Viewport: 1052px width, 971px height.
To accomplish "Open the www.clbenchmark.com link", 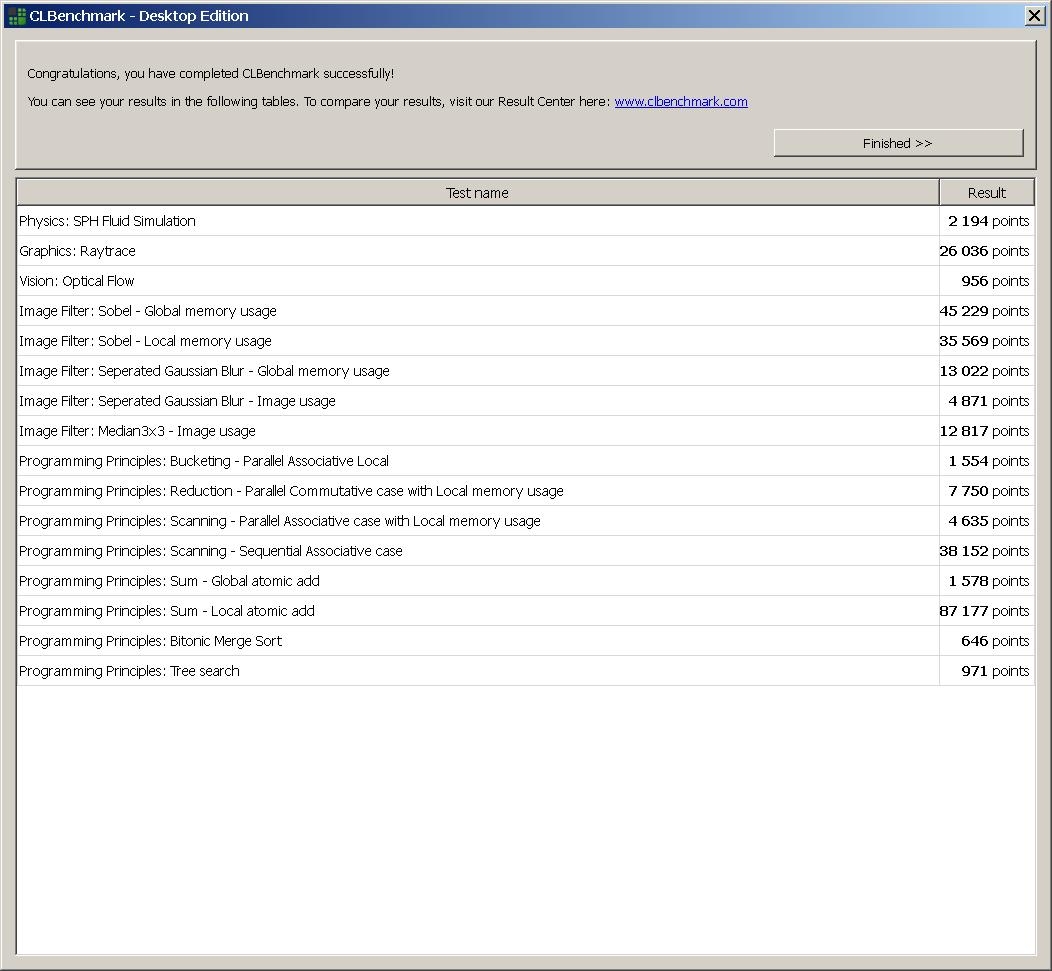I will (x=681, y=101).
